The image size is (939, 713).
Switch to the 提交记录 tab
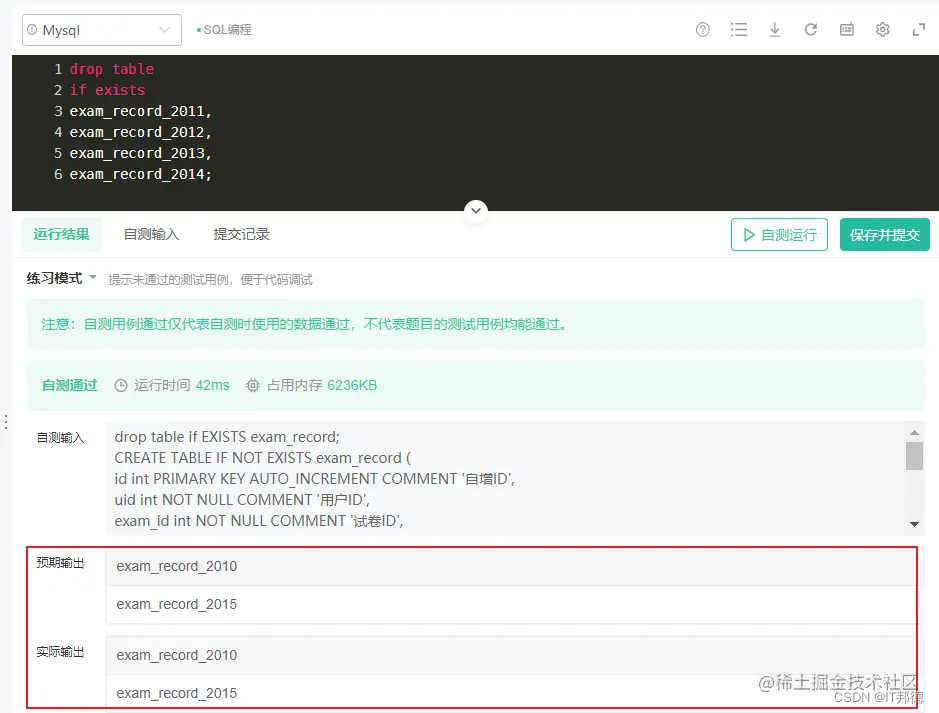[x=241, y=234]
